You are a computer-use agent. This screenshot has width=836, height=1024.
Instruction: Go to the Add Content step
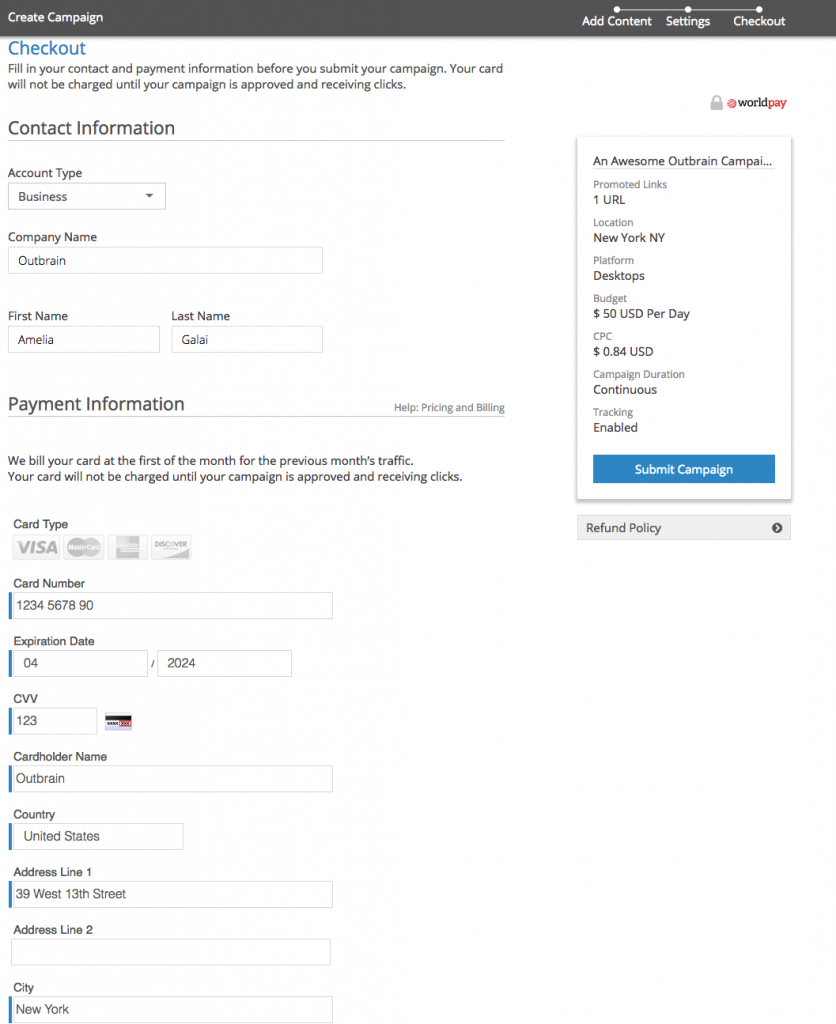point(617,21)
